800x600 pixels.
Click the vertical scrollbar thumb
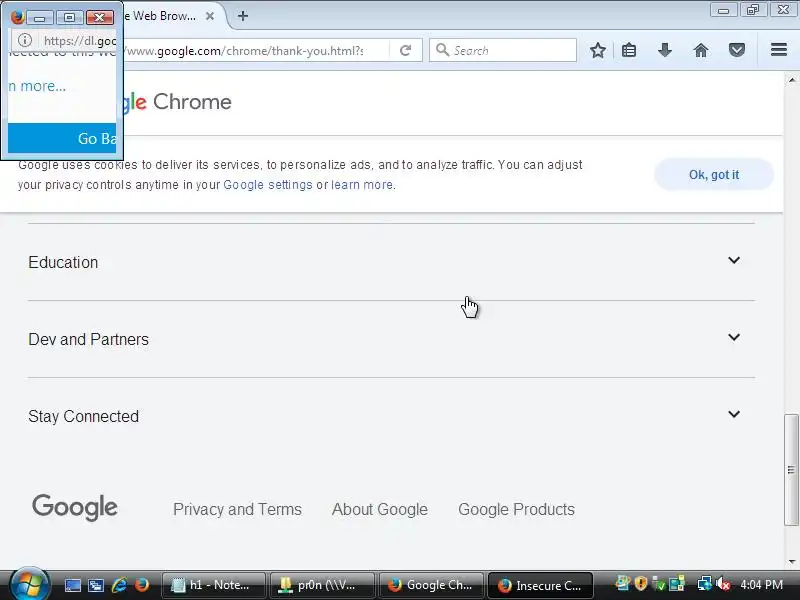pyautogui.click(x=791, y=469)
